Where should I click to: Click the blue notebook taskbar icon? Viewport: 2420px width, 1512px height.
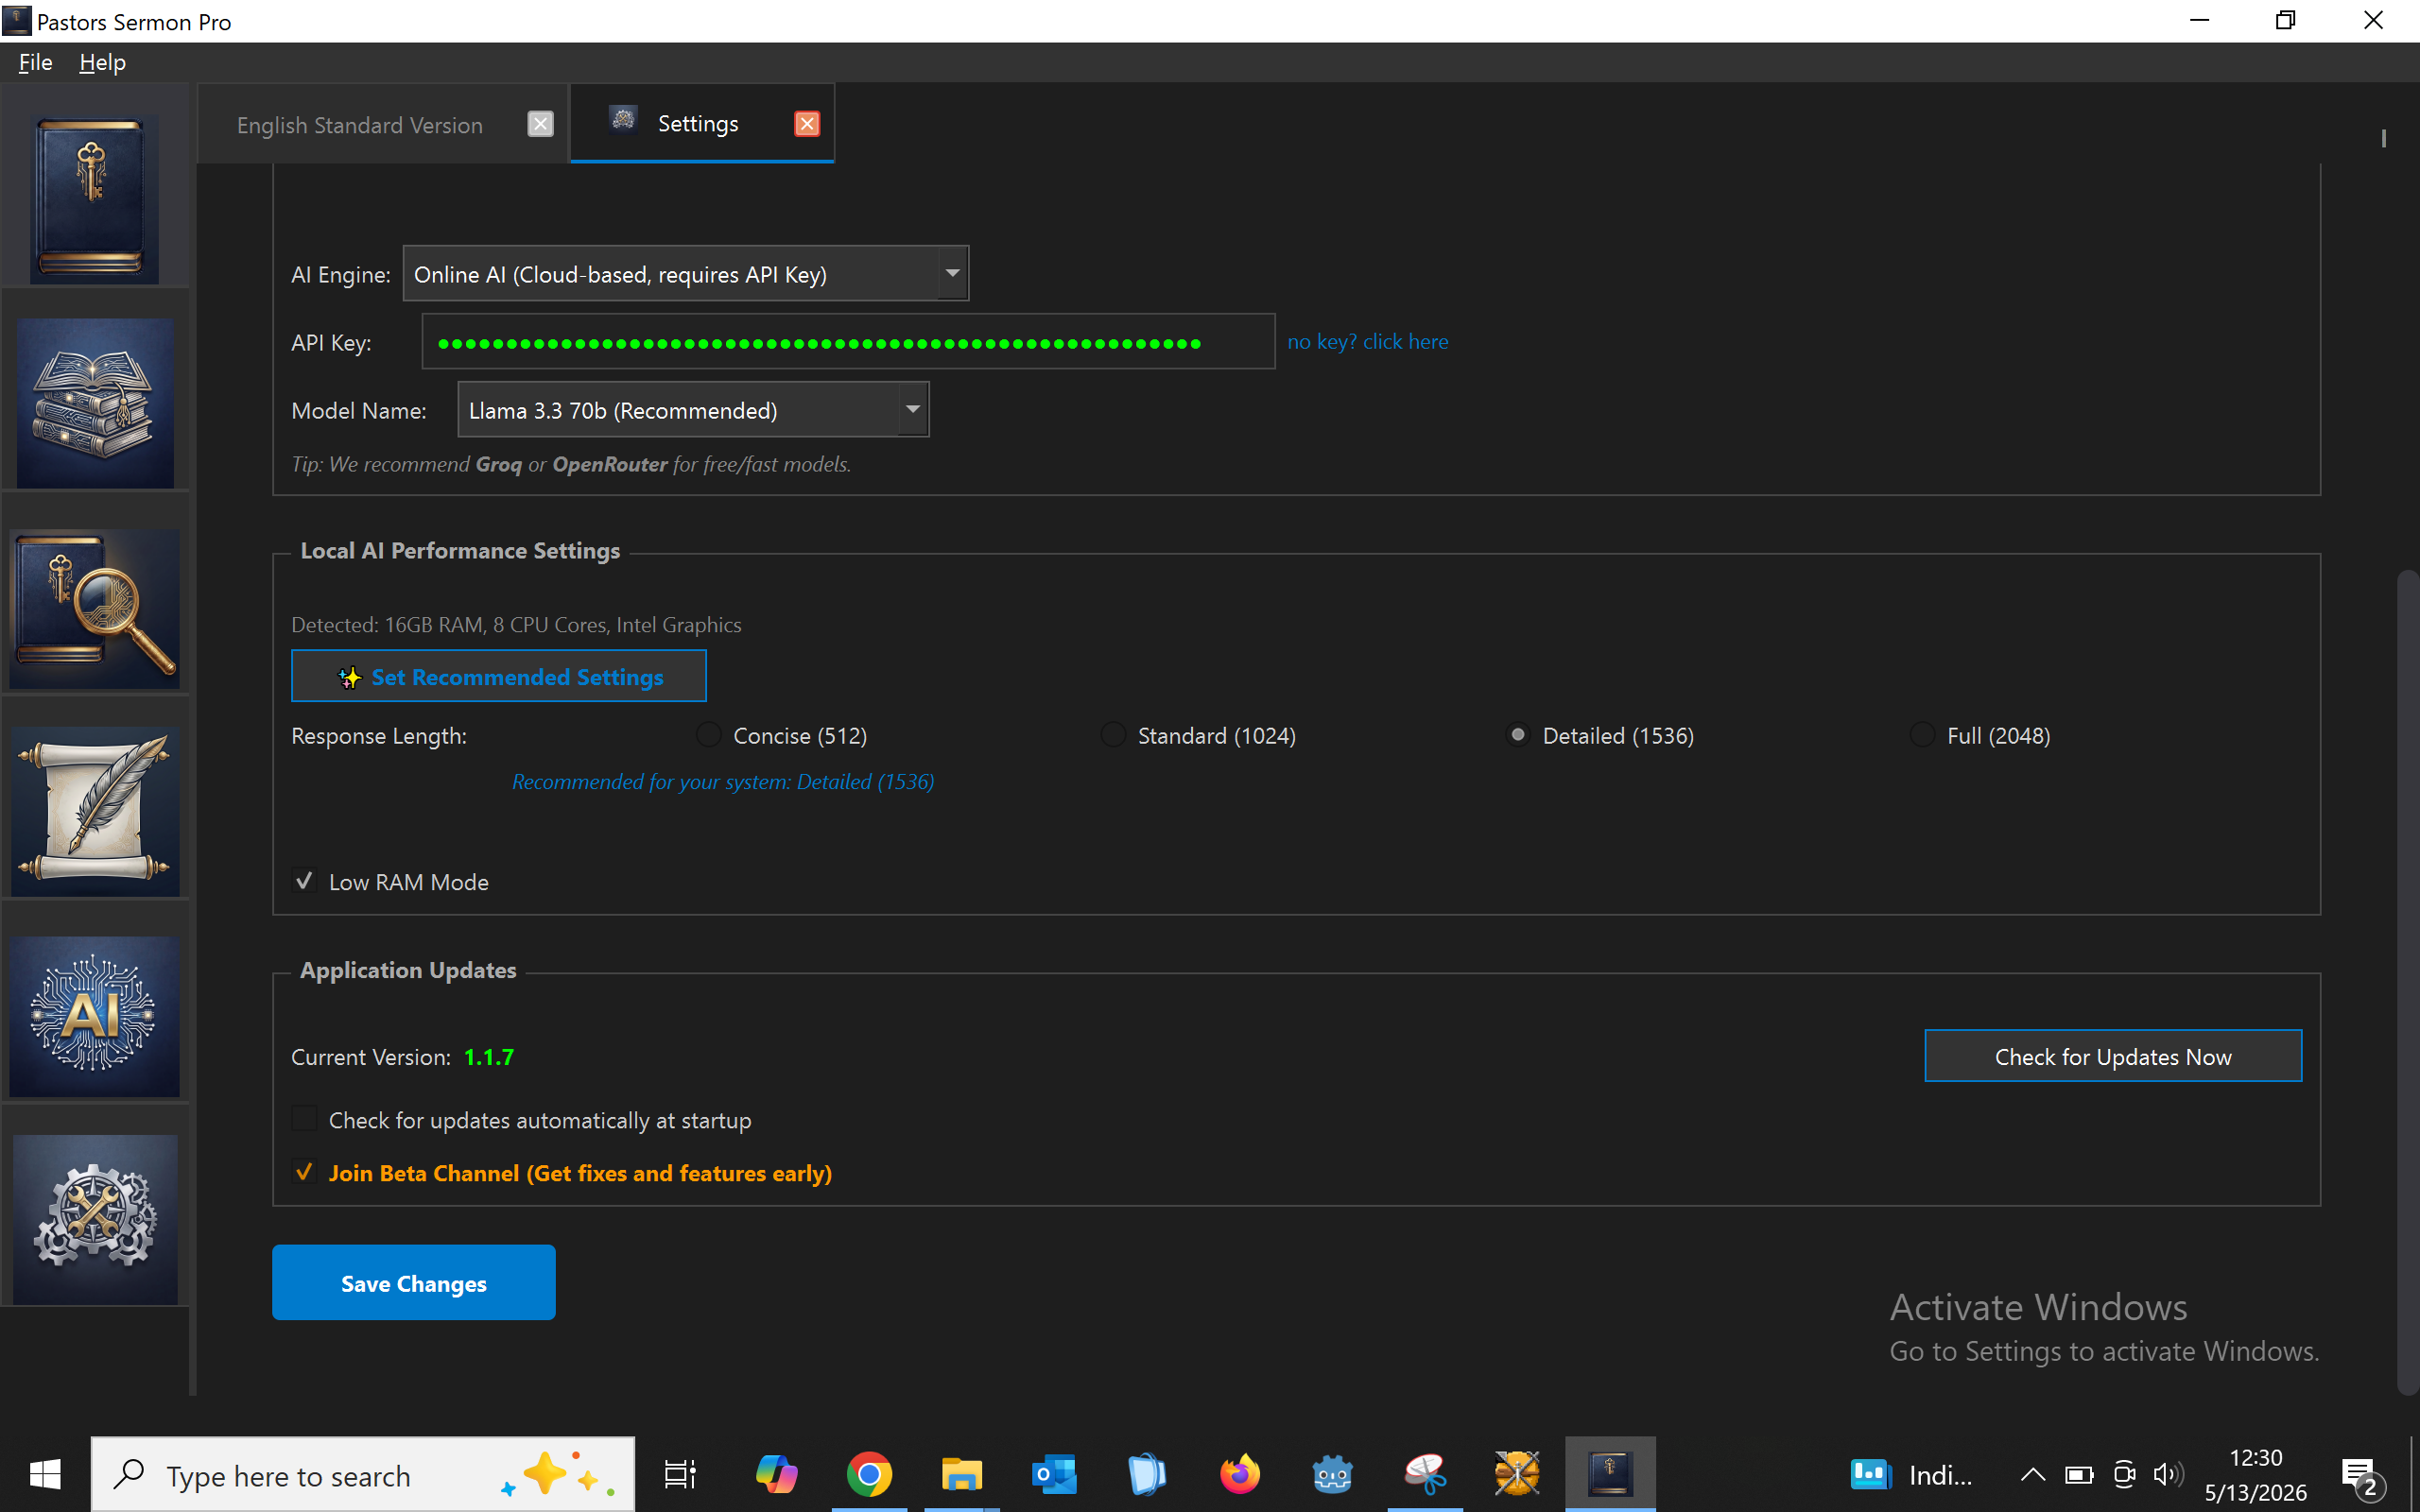pyautogui.click(x=1147, y=1474)
